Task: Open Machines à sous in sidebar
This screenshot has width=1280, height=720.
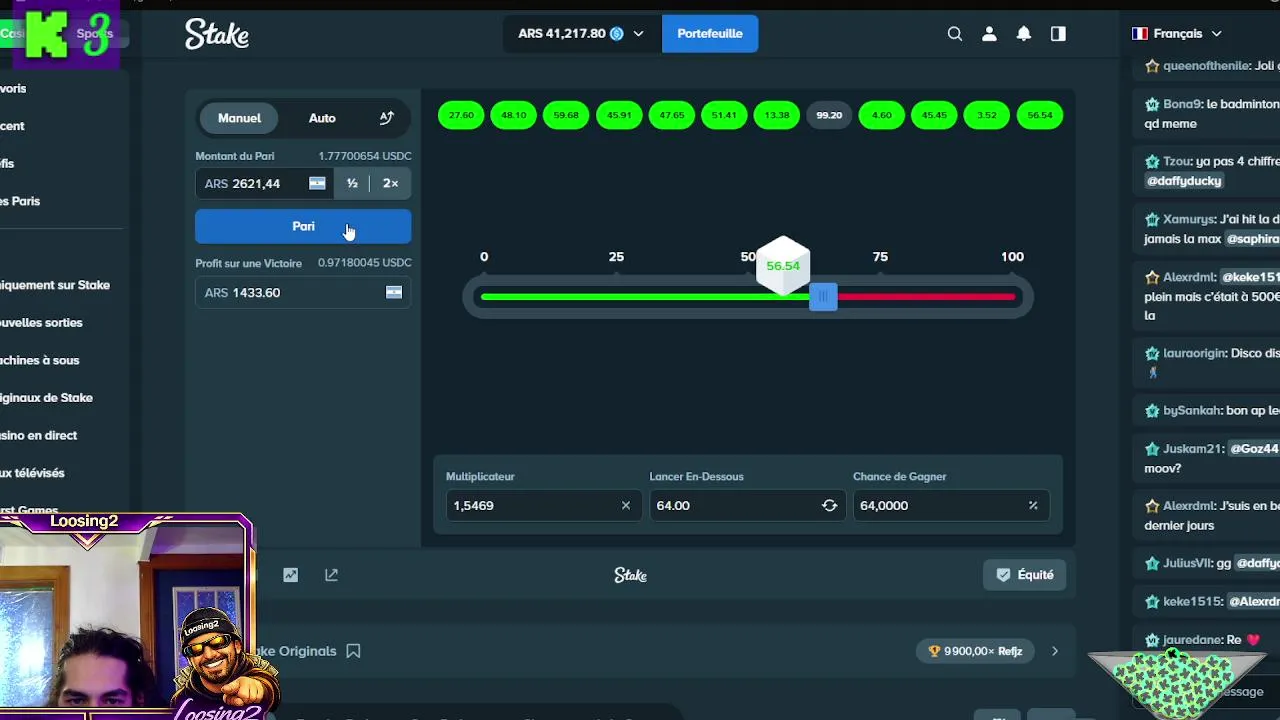Action: click(40, 360)
